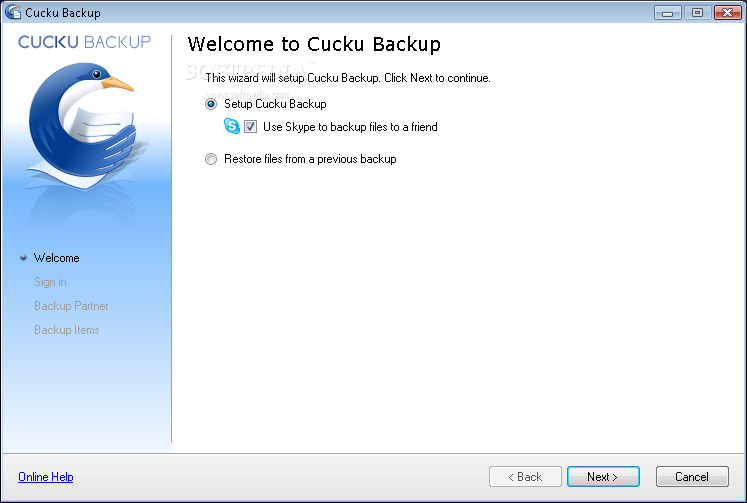Open the Backup Items step
The height and width of the screenshot is (503, 747).
(67, 330)
